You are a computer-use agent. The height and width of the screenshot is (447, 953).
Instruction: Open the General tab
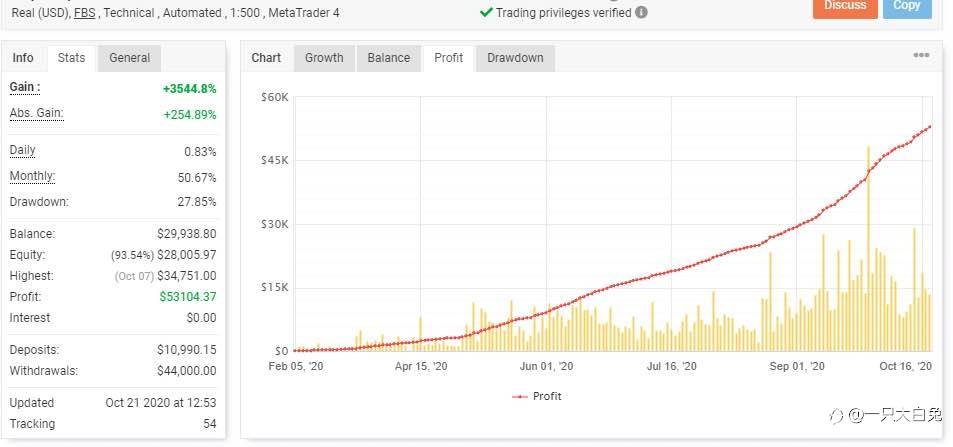pos(130,58)
